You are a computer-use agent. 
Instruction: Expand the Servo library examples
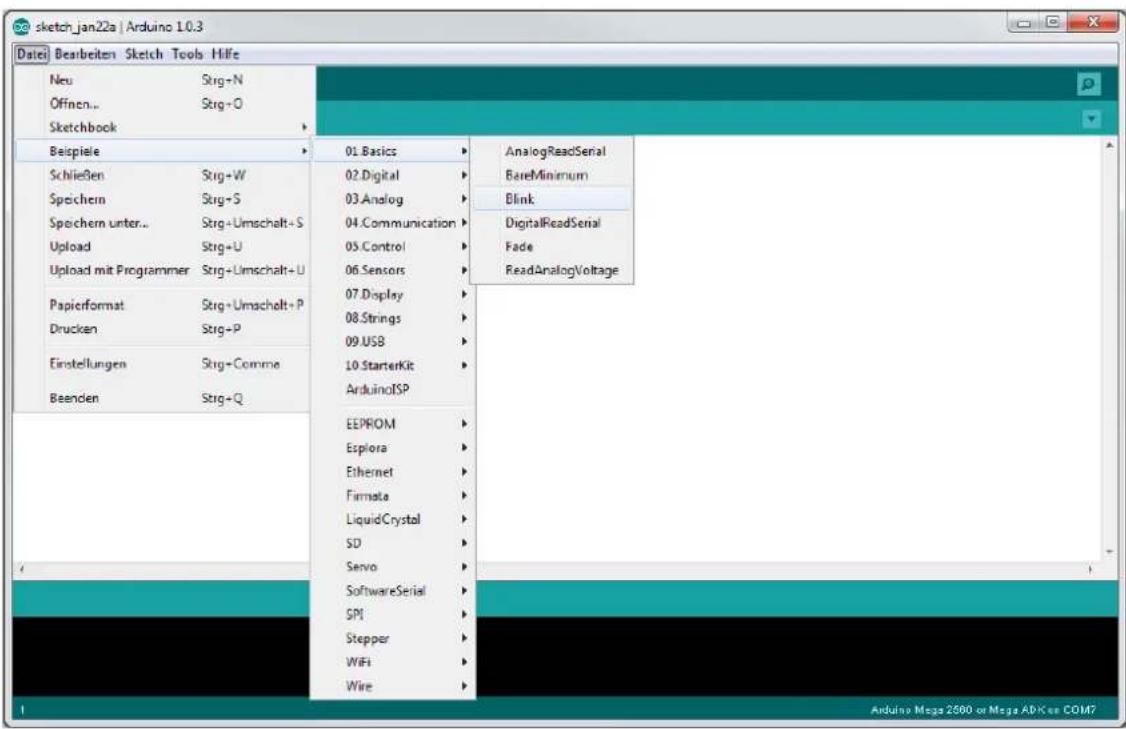pos(393,567)
